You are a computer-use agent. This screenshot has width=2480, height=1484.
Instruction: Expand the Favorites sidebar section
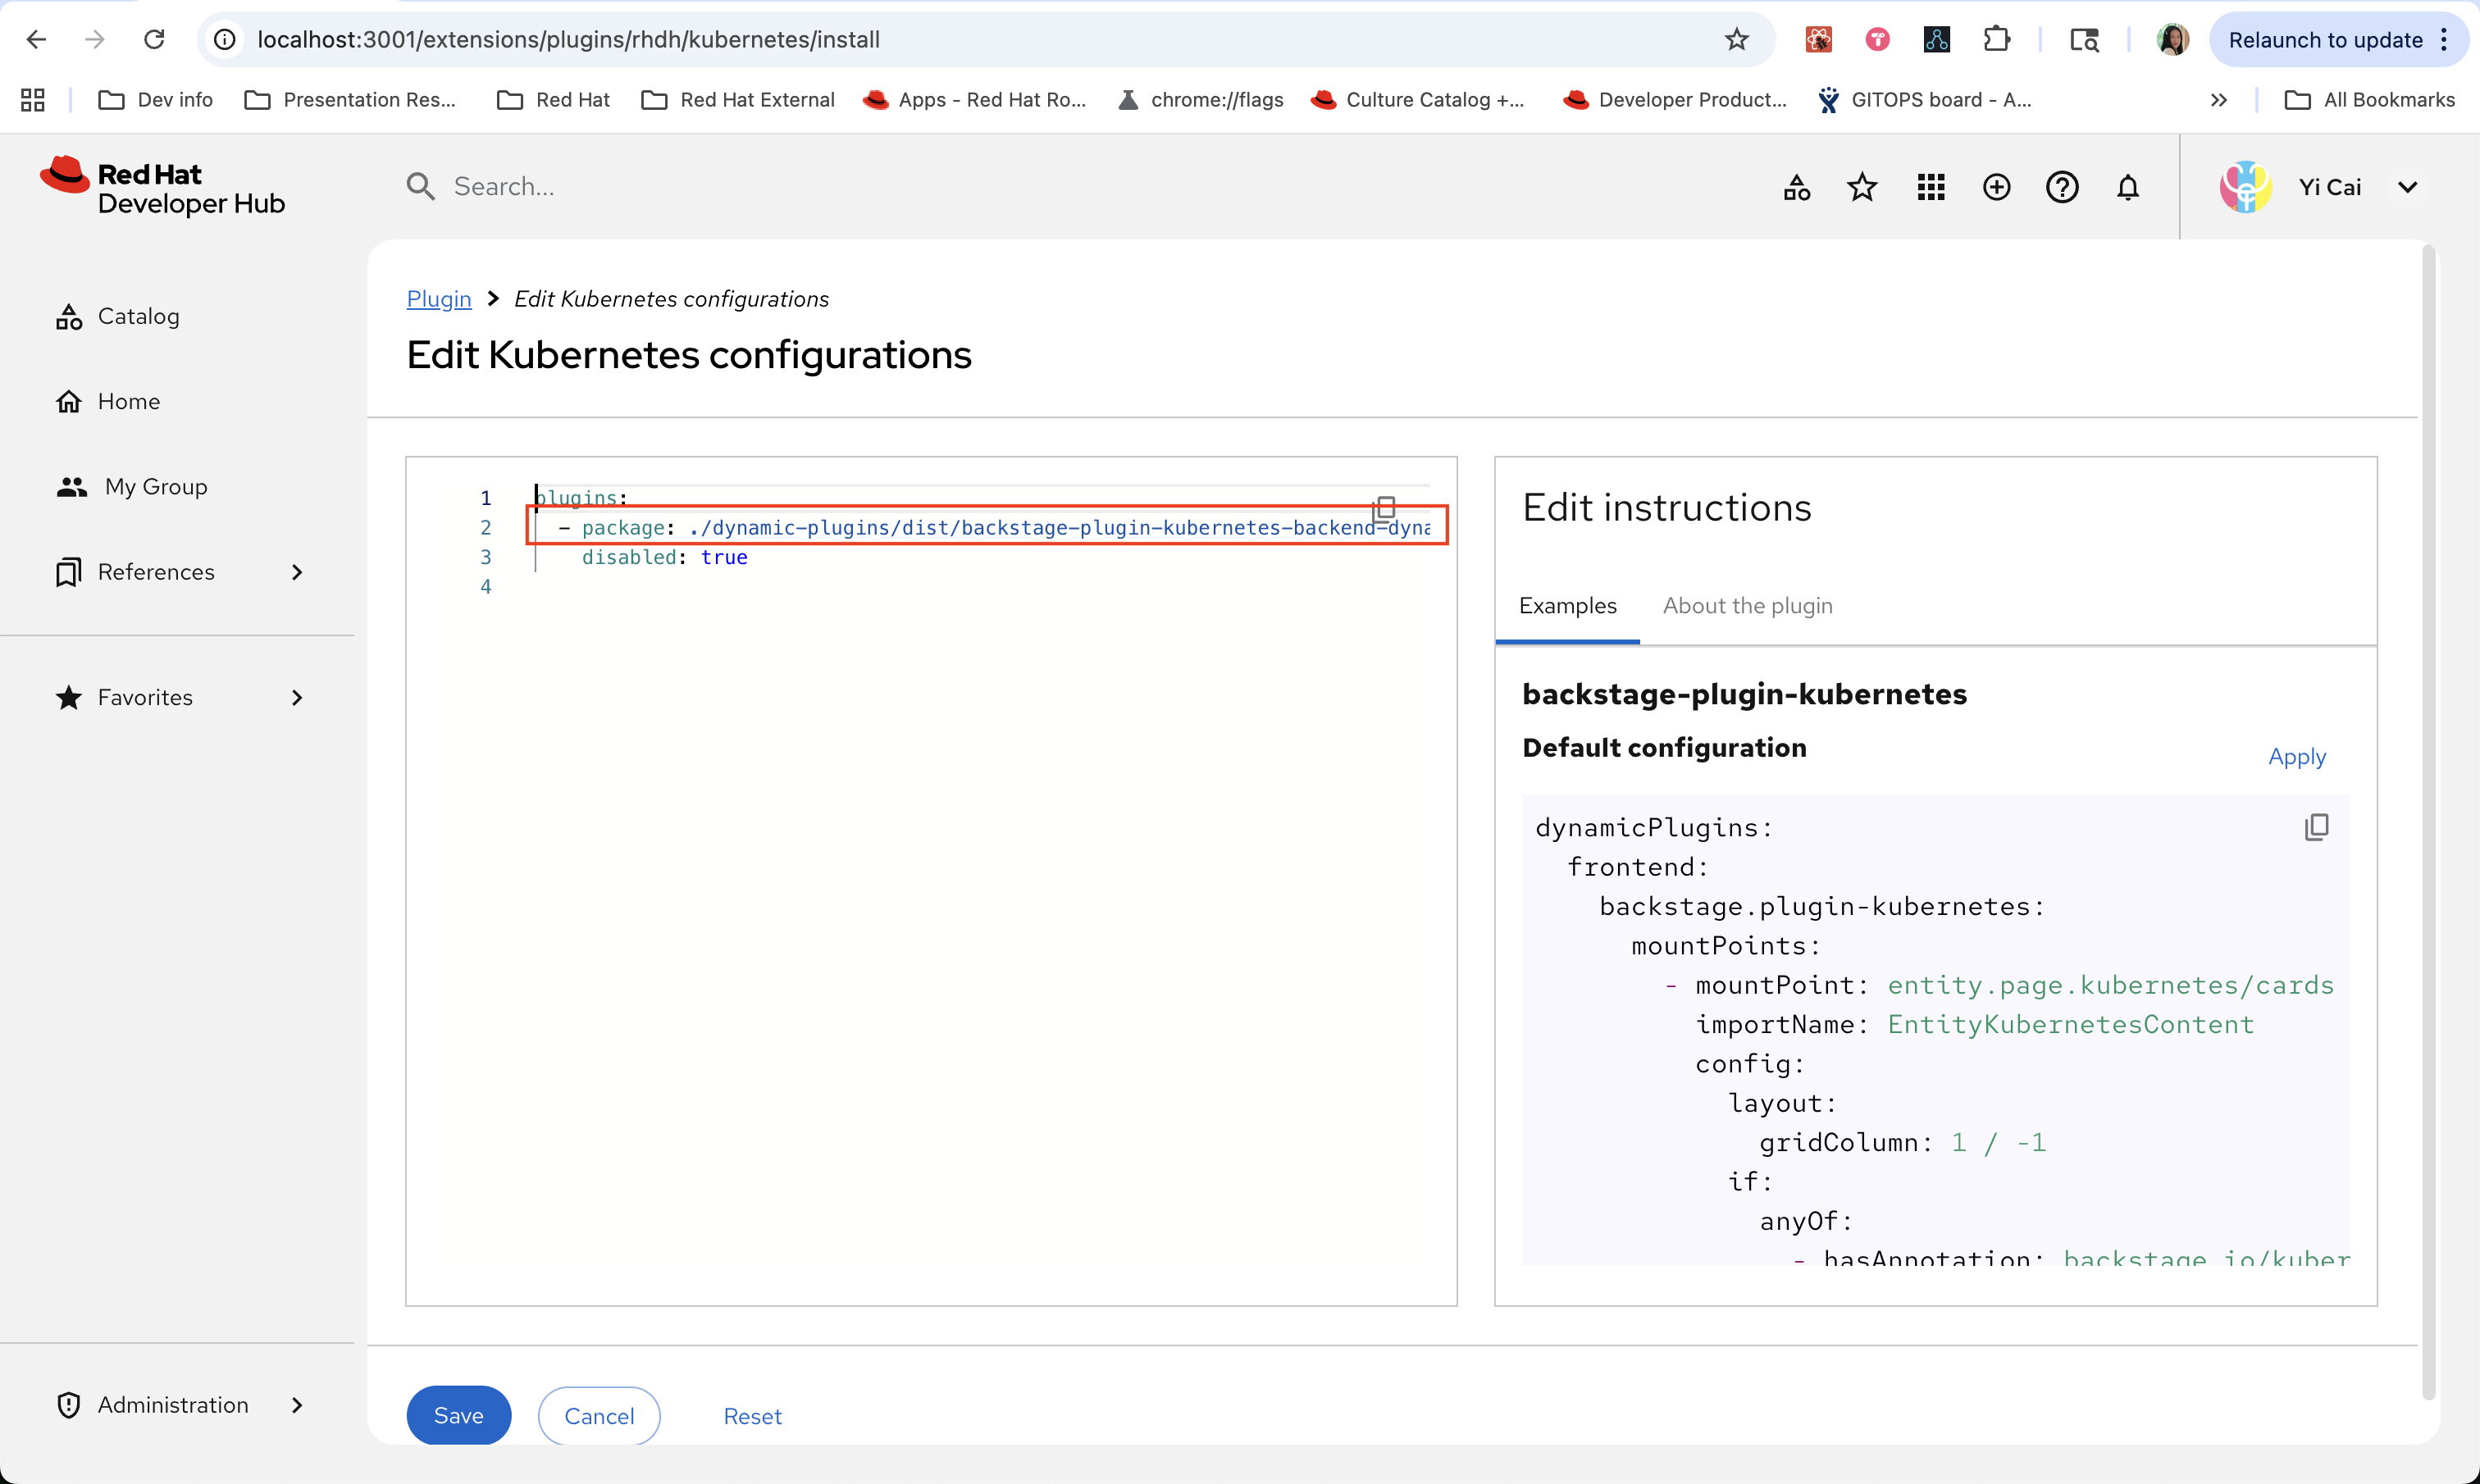pyautogui.click(x=296, y=698)
